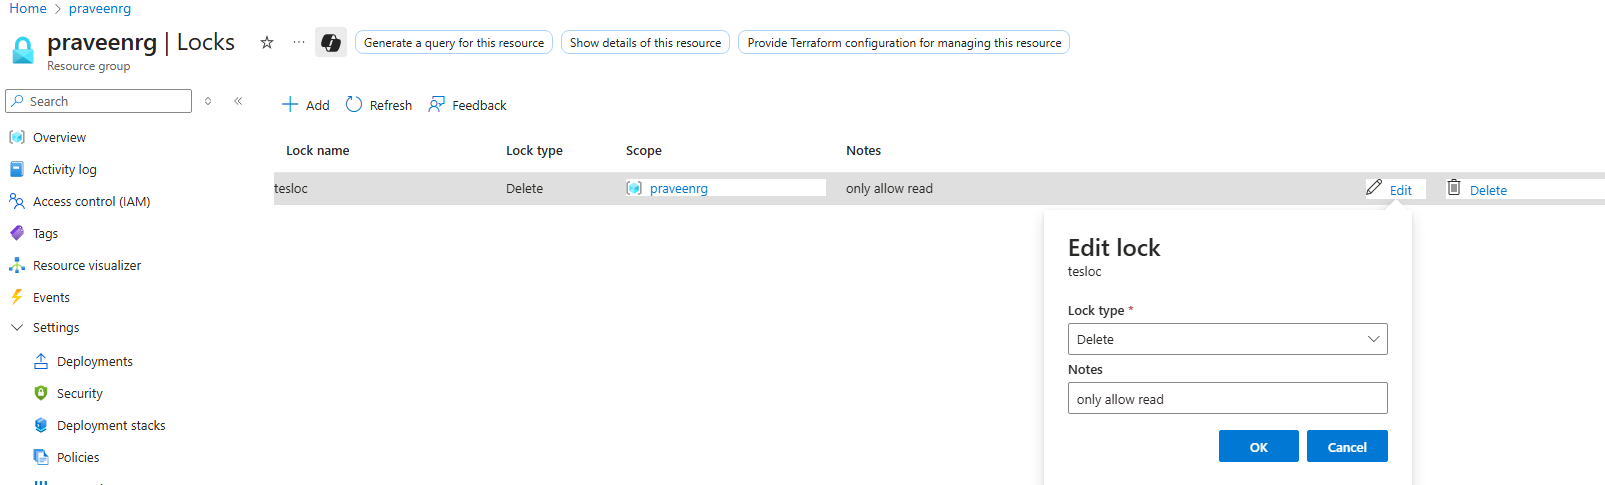This screenshot has width=1605, height=485.
Task: Click Generate a query for this resource
Action: (454, 42)
